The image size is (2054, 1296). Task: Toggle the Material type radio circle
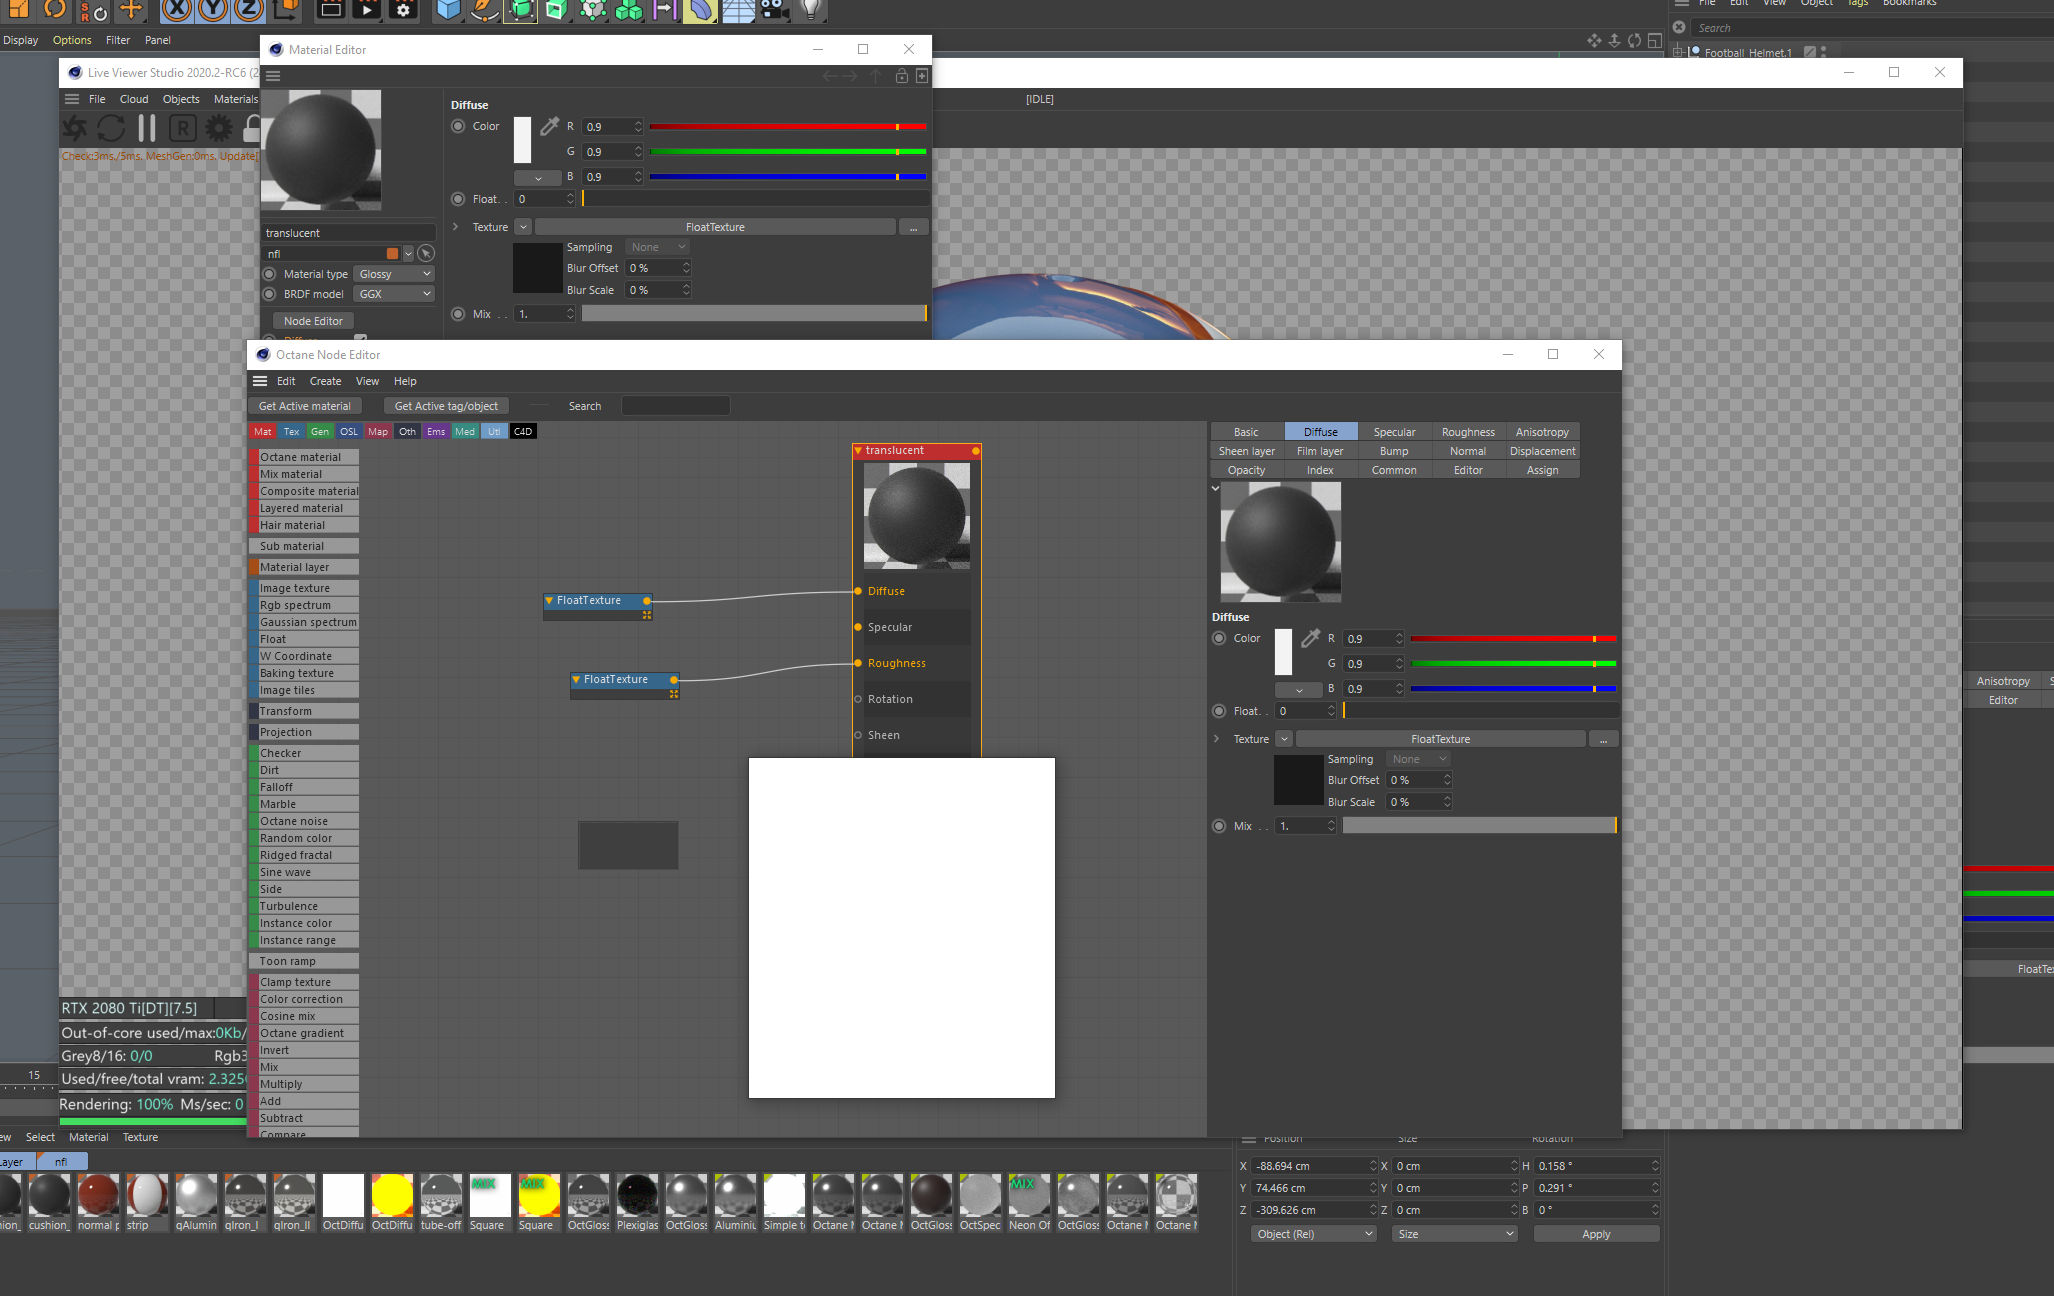pyautogui.click(x=269, y=274)
